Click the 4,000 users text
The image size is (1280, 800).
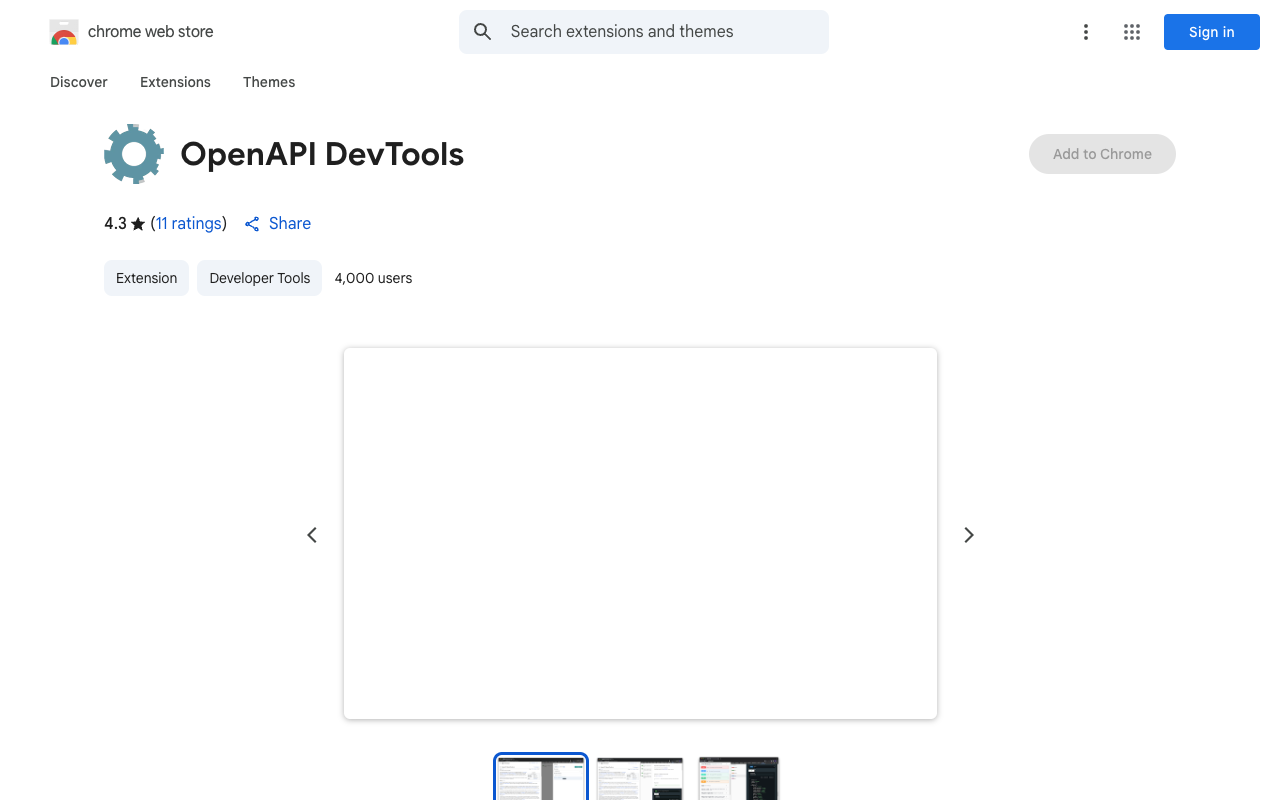point(373,278)
